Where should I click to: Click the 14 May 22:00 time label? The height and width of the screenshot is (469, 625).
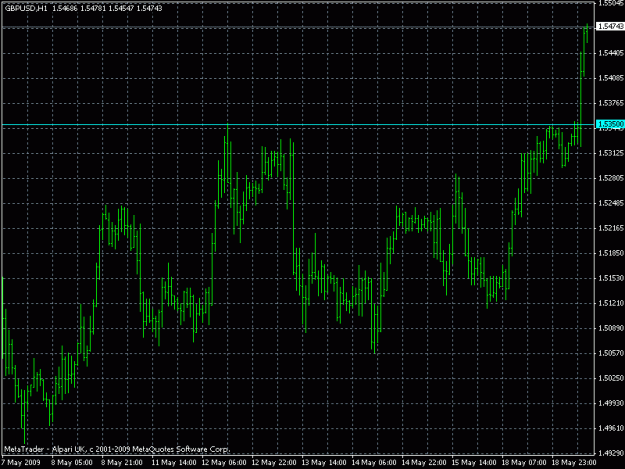tap(424, 463)
